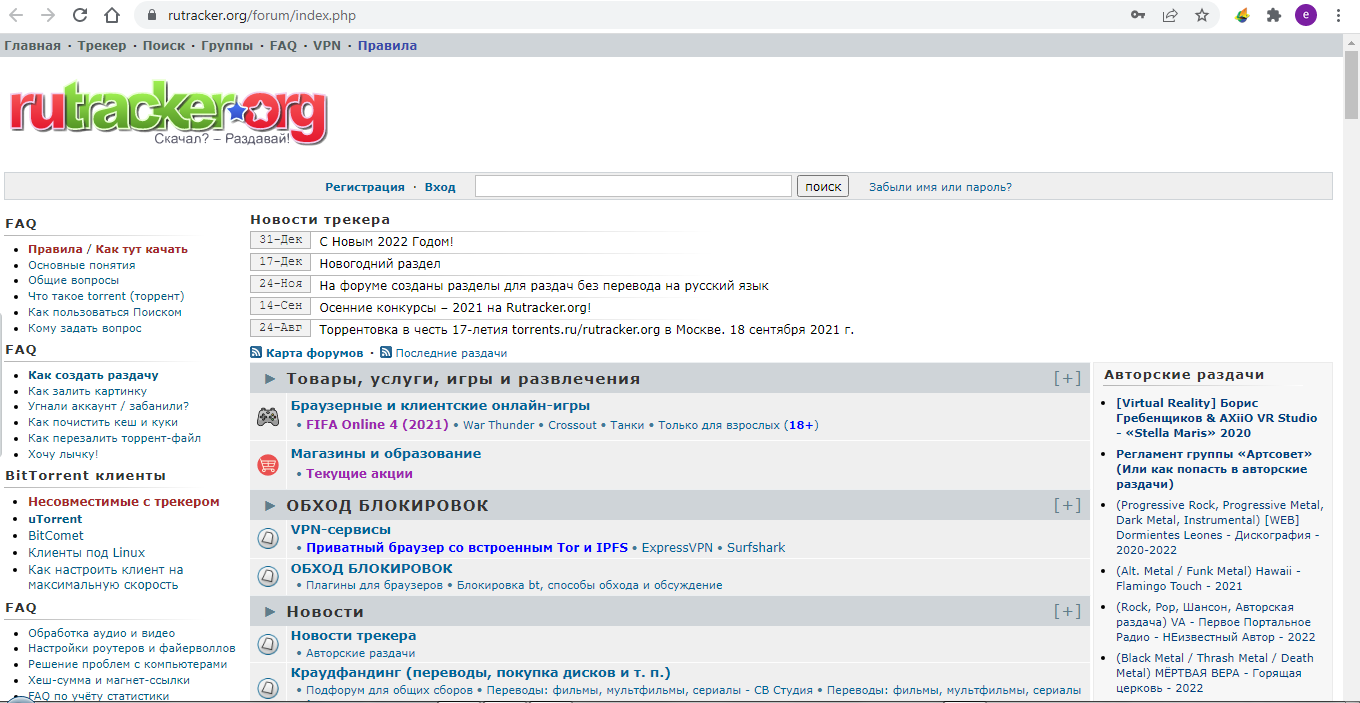
Task: Open Хочу лычку! FAQ link
Action: coord(63,454)
